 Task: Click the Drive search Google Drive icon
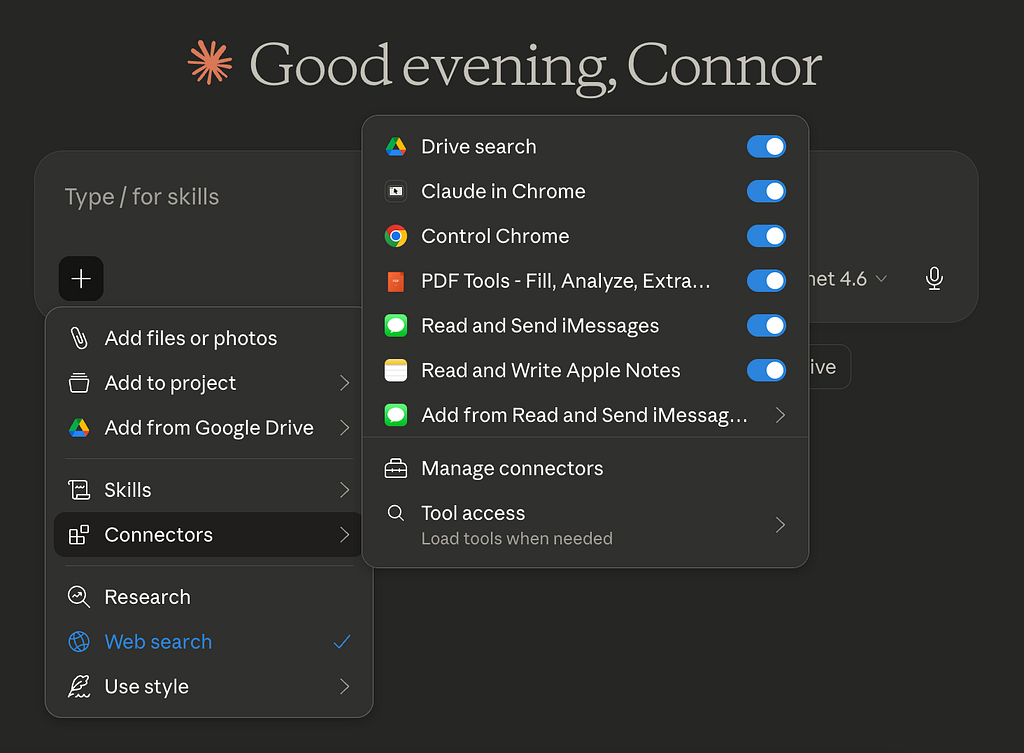click(x=396, y=147)
